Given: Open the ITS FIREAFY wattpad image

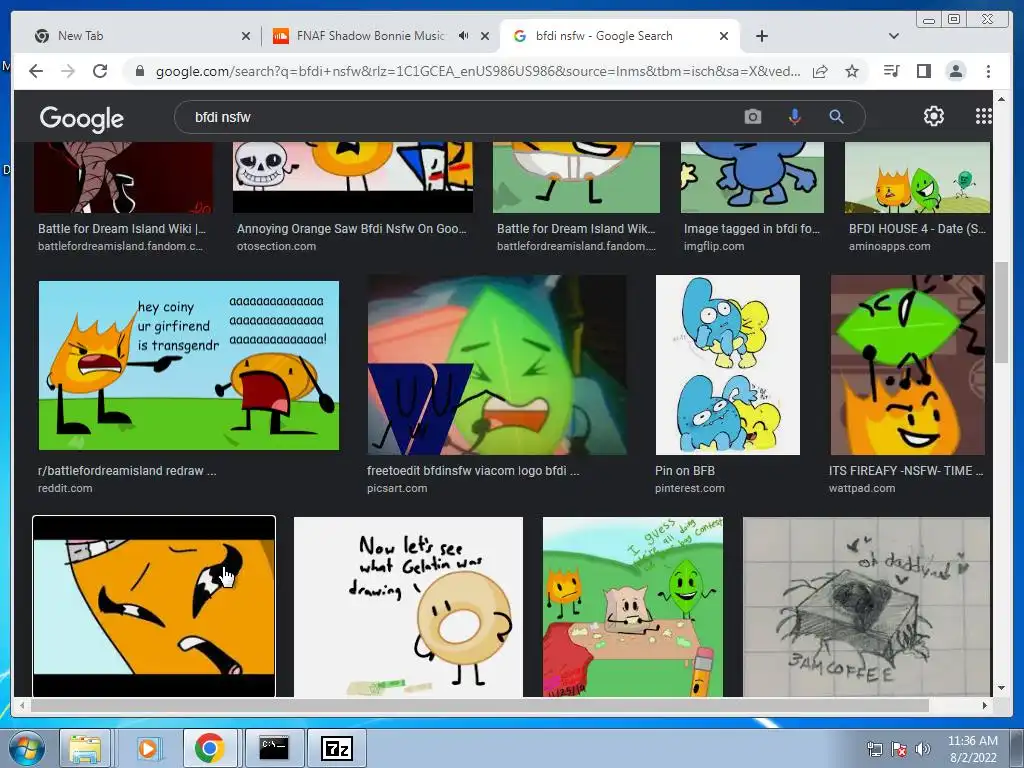Looking at the screenshot, I should (x=908, y=364).
